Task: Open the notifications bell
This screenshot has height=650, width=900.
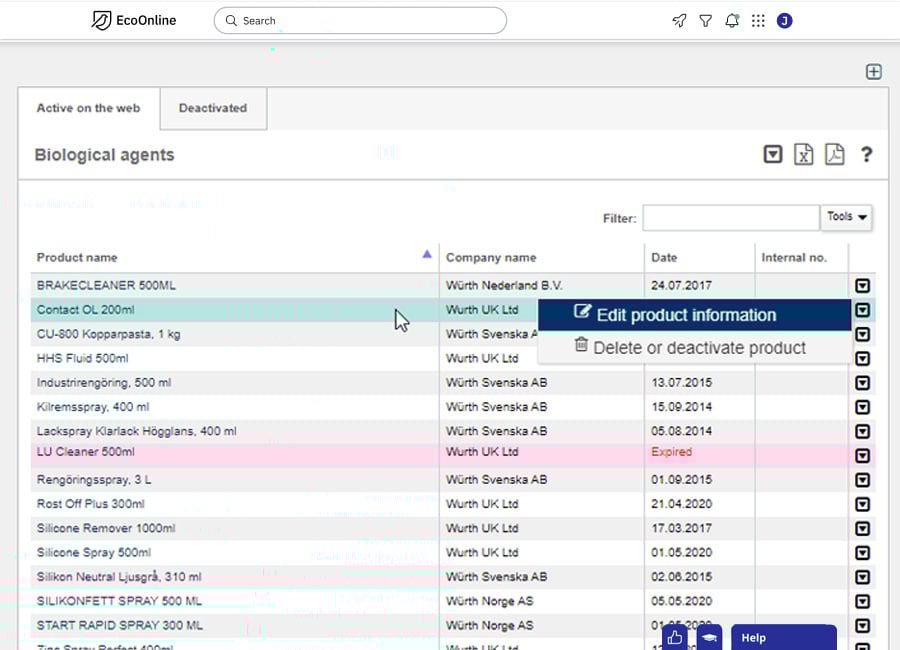Action: click(x=732, y=21)
